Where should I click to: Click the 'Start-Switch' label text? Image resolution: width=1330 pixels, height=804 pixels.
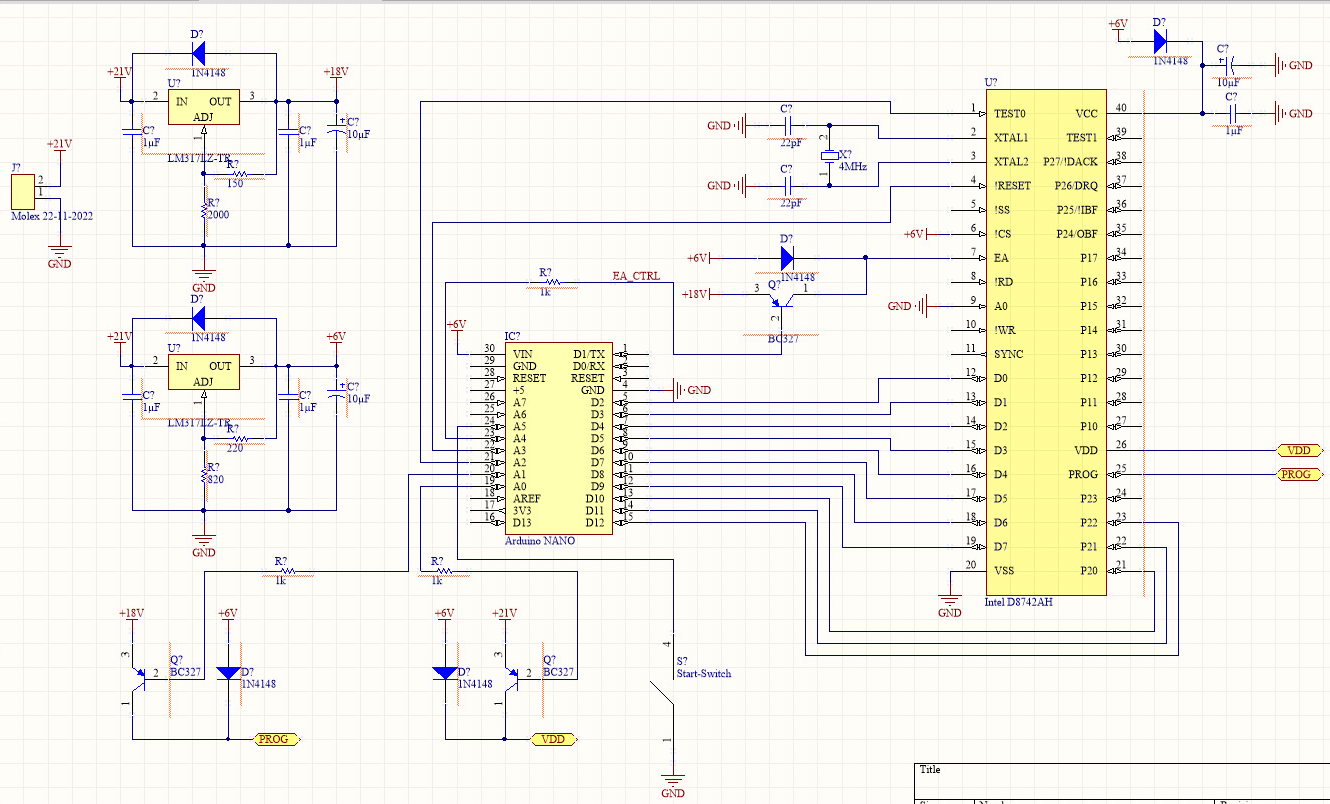[x=704, y=674]
